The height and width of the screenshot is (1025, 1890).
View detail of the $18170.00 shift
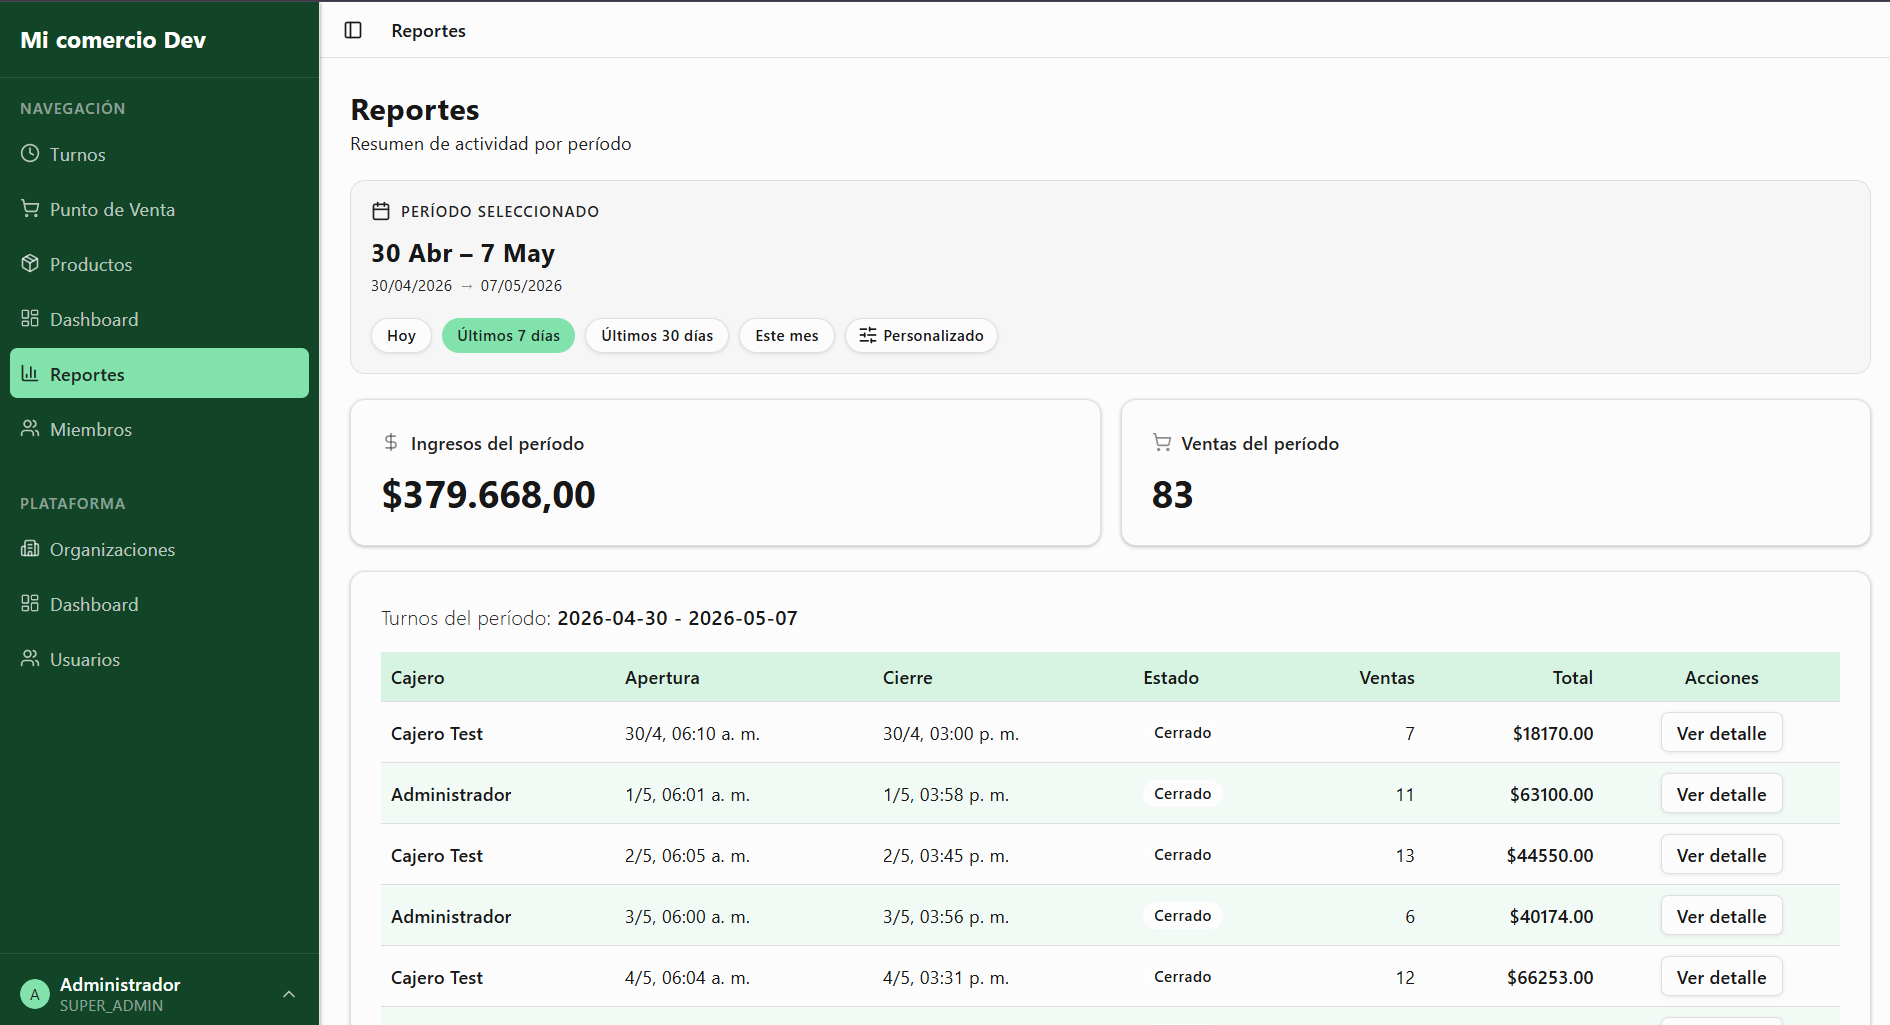[x=1721, y=733]
